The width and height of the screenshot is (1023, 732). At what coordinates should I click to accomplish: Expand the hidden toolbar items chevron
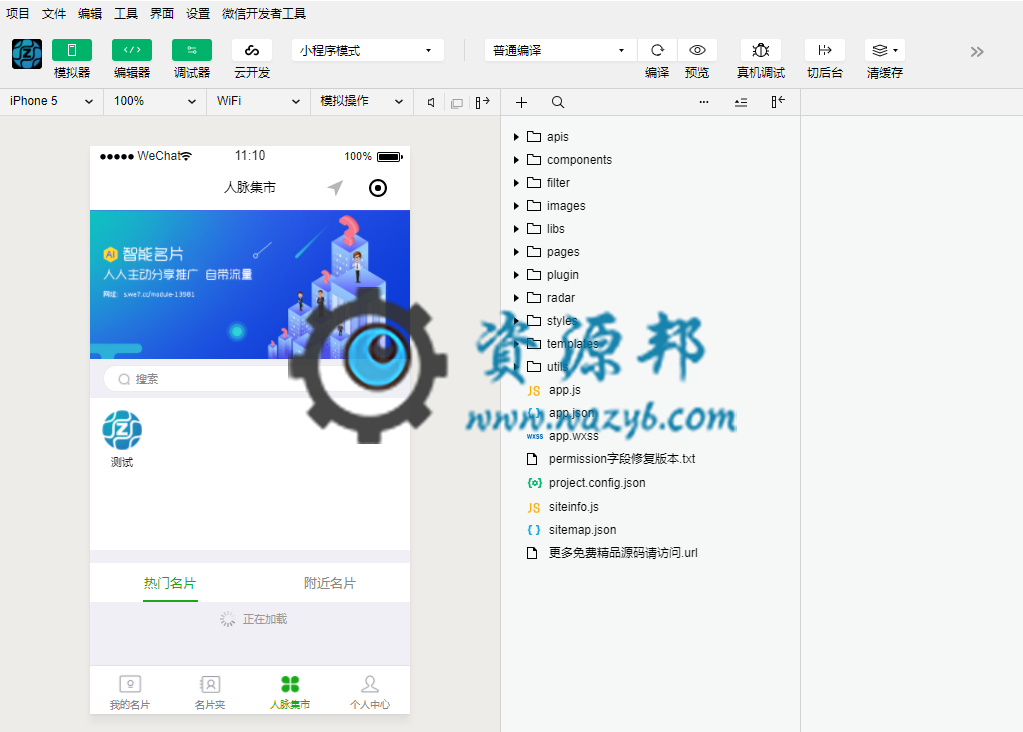point(977,52)
